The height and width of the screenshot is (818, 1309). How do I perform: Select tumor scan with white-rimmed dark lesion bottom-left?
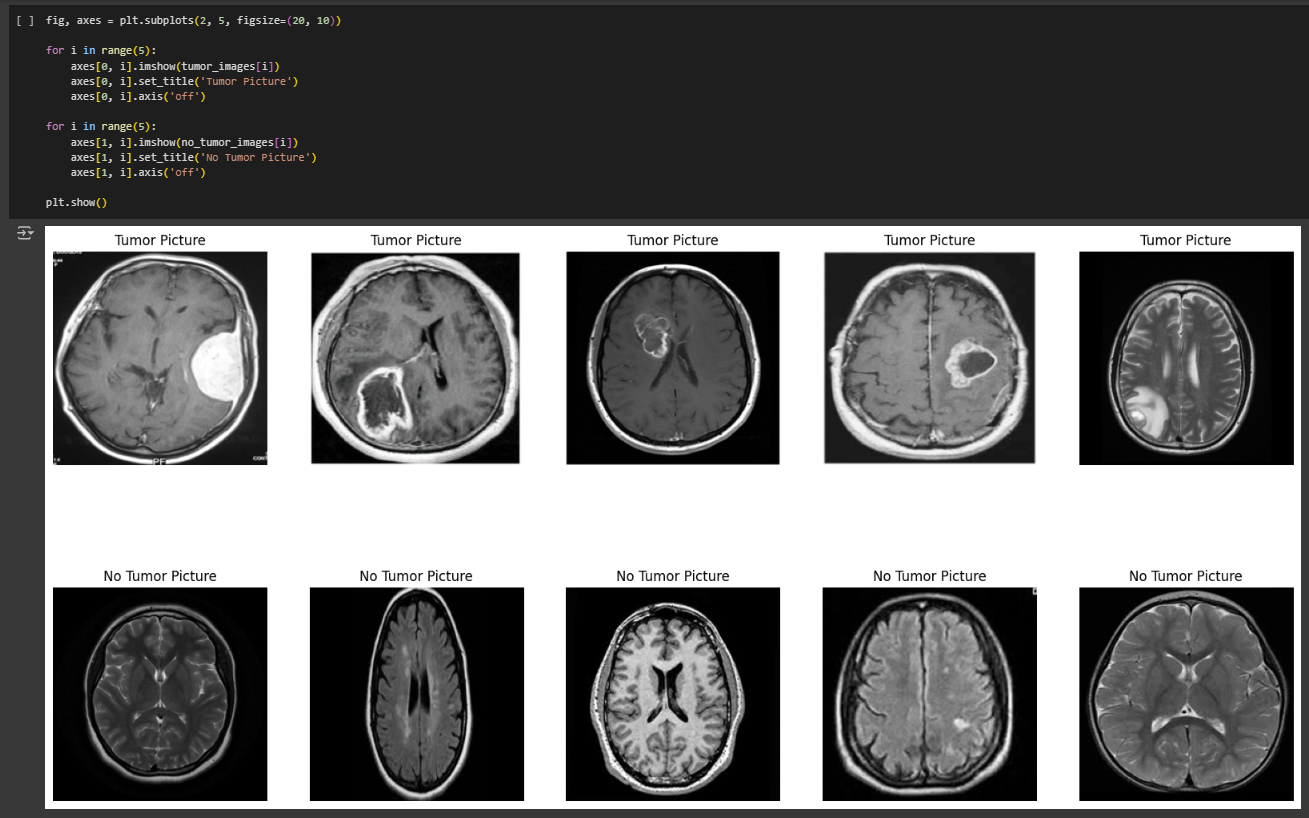[x=415, y=358]
